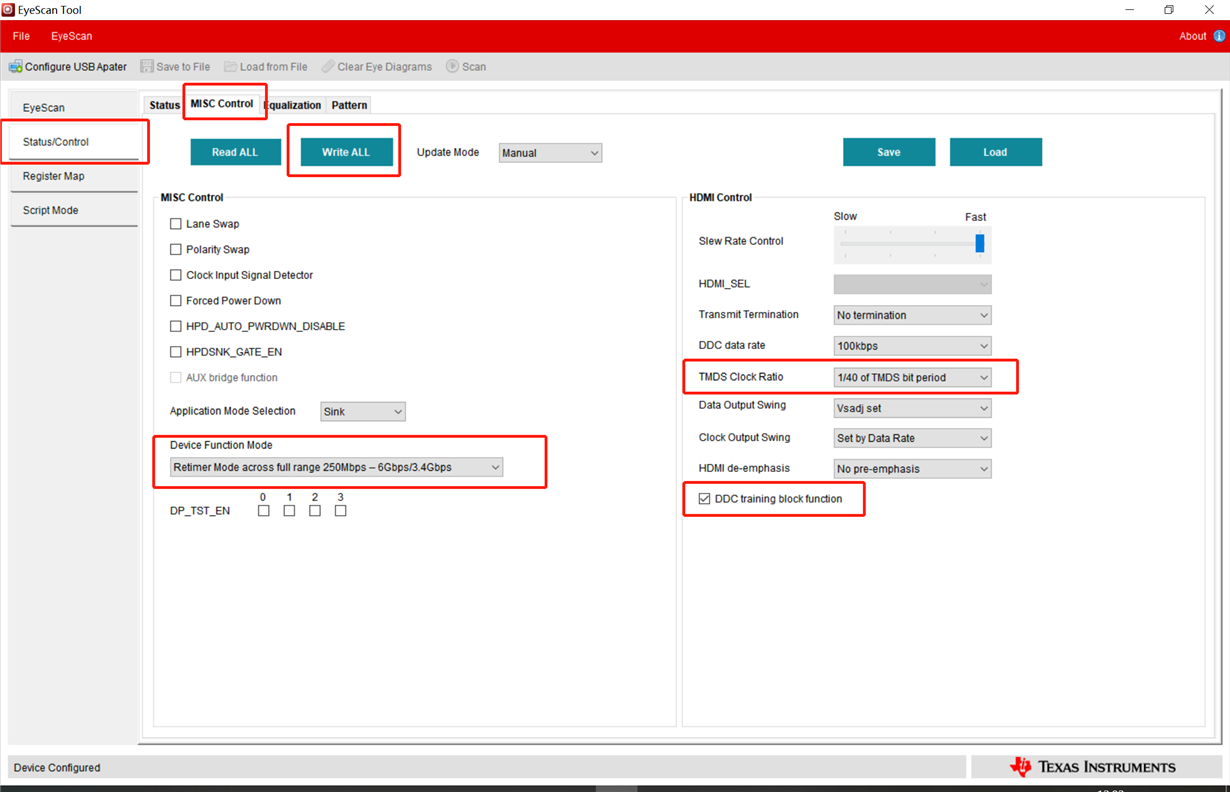
Task: Uncheck DDC training block function
Action: 705,499
